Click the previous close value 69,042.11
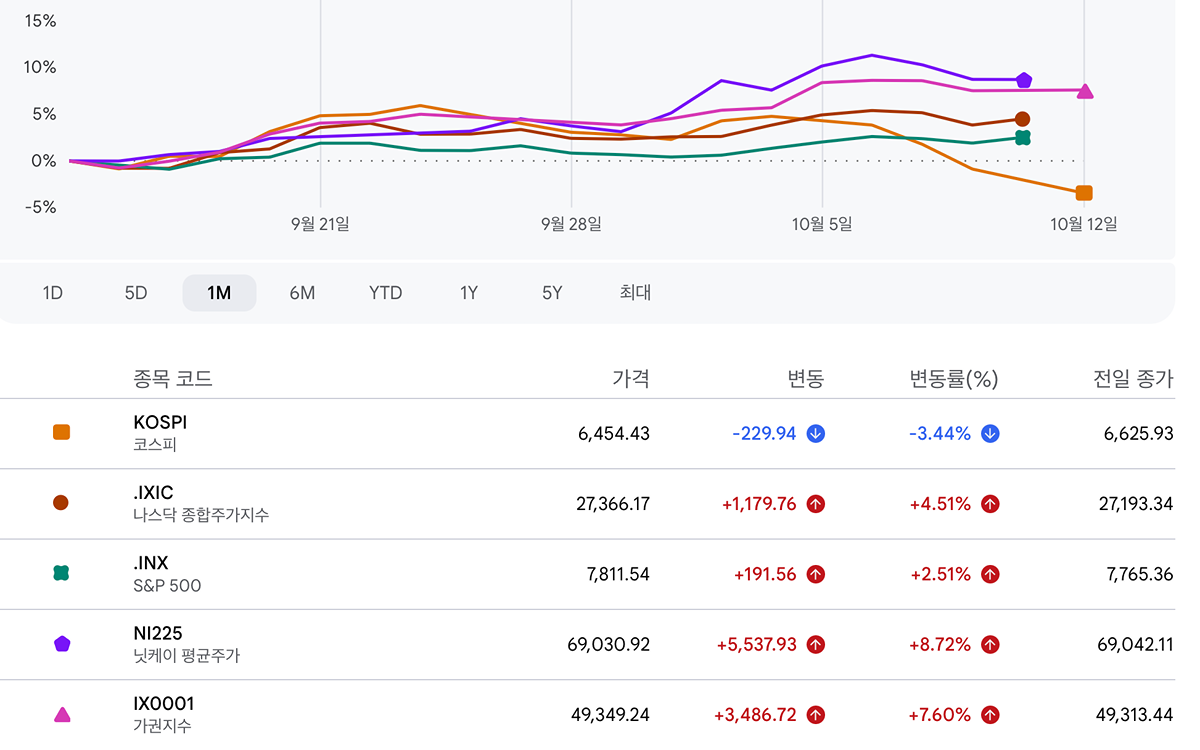The image size is (1200, 750). click(1136, 645)
